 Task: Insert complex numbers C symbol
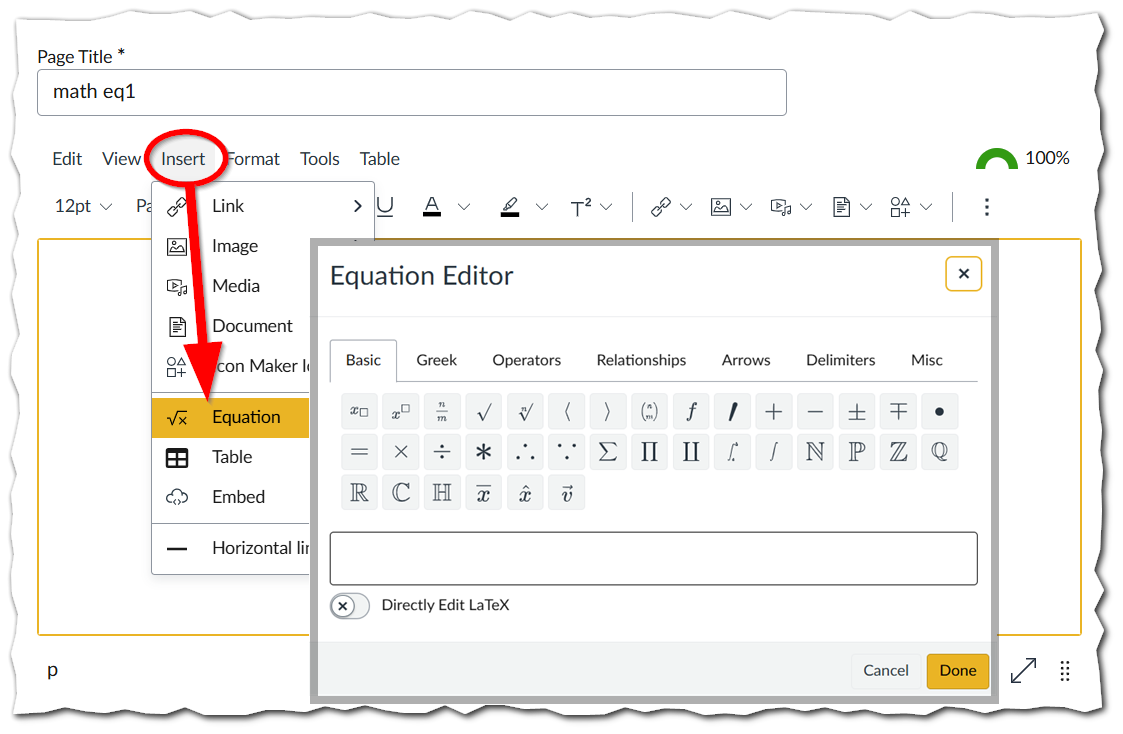pos(400,493)
